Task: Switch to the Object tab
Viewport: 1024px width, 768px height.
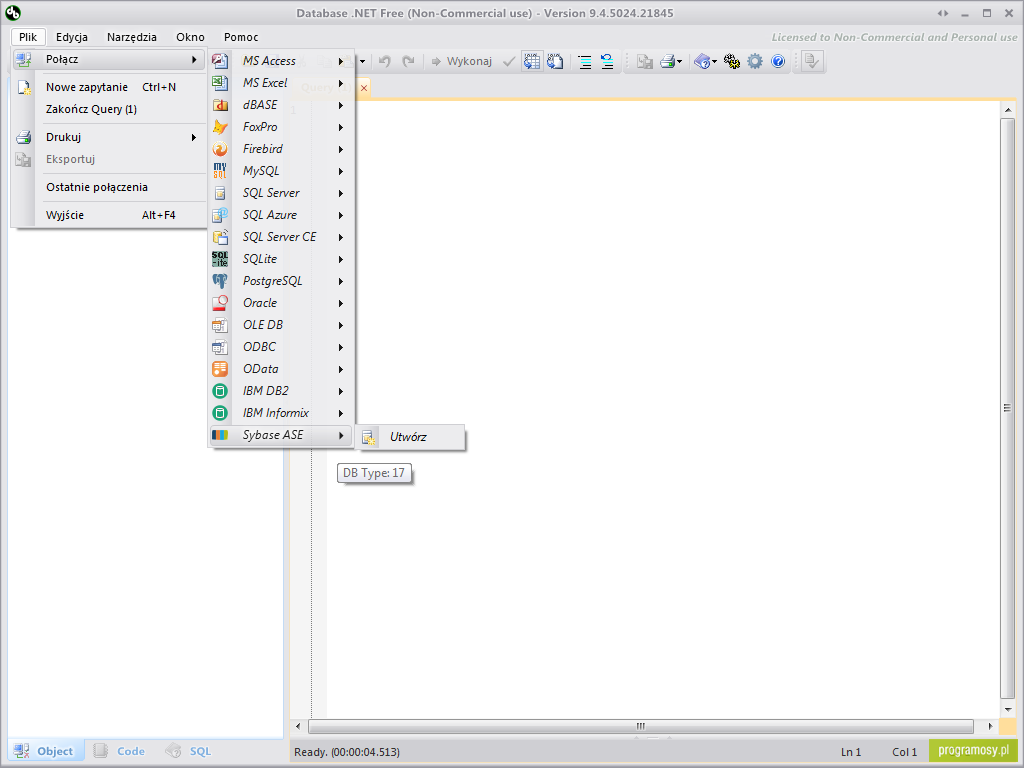Action: (46, 751)
